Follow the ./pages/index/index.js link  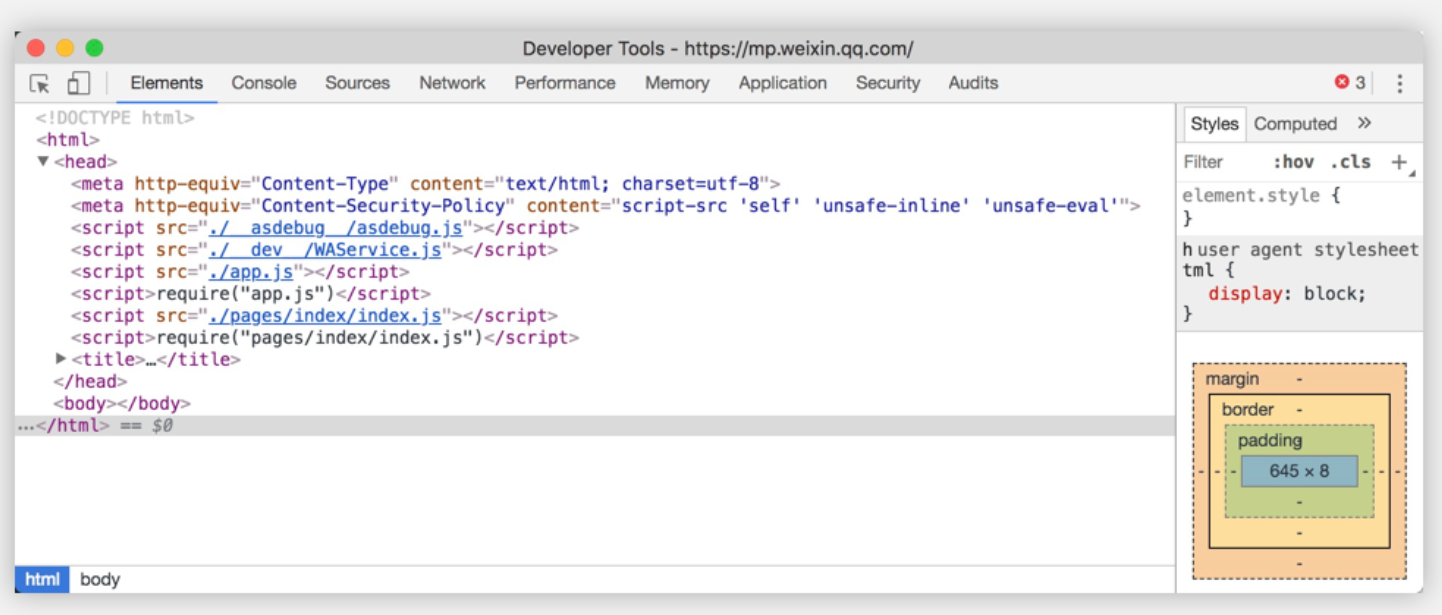click(x=325, y=316)
